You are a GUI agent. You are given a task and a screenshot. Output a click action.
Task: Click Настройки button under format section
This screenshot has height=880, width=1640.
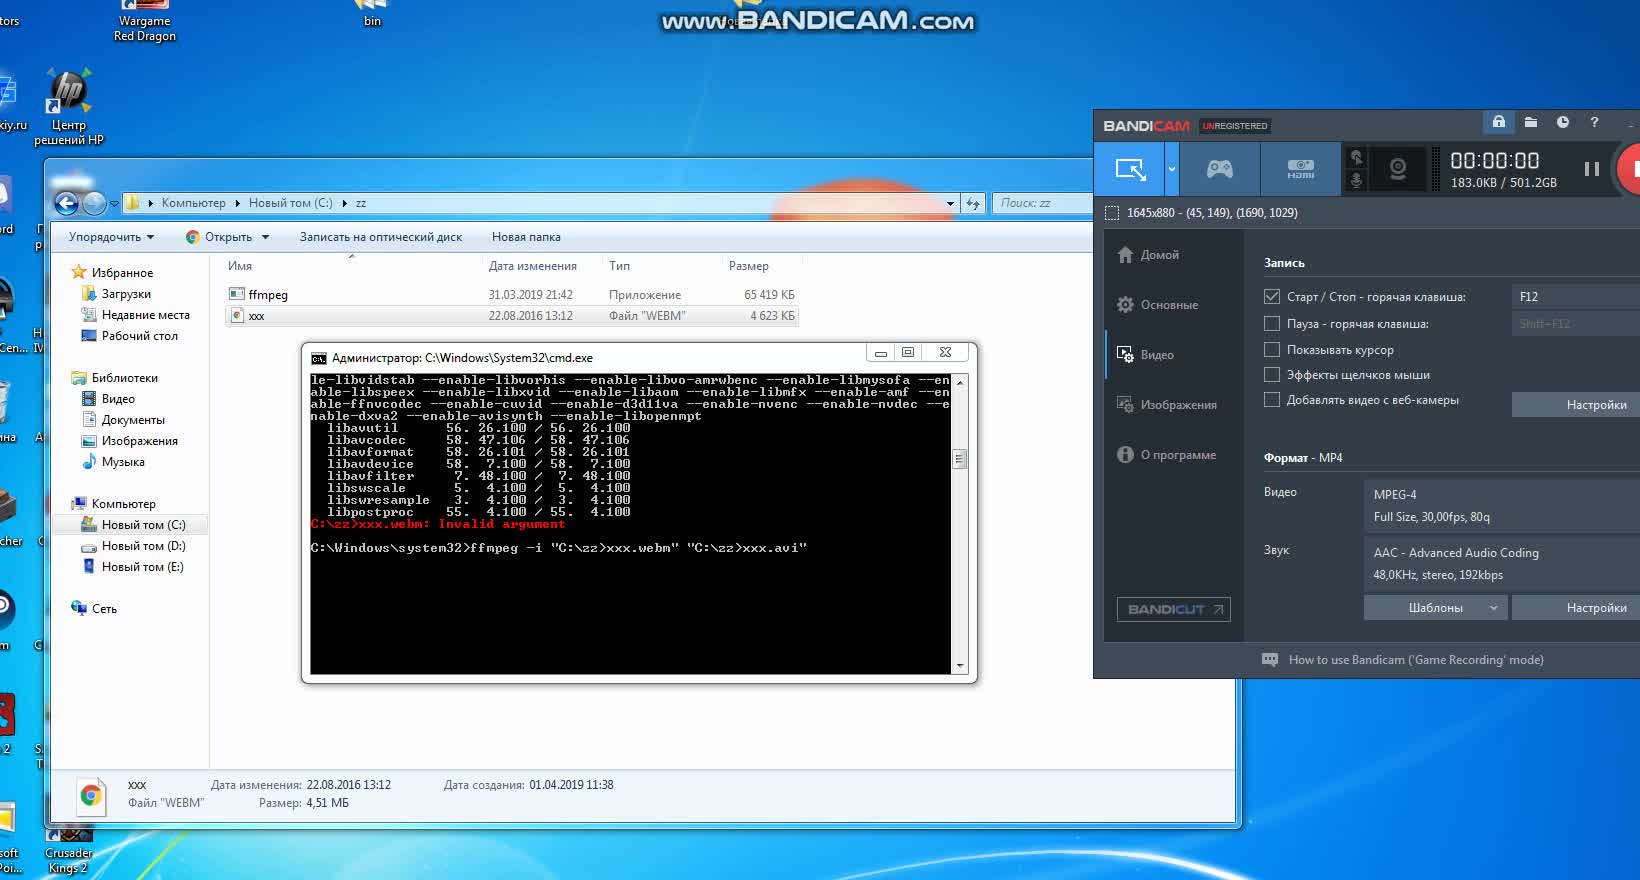coord(1576,608)
